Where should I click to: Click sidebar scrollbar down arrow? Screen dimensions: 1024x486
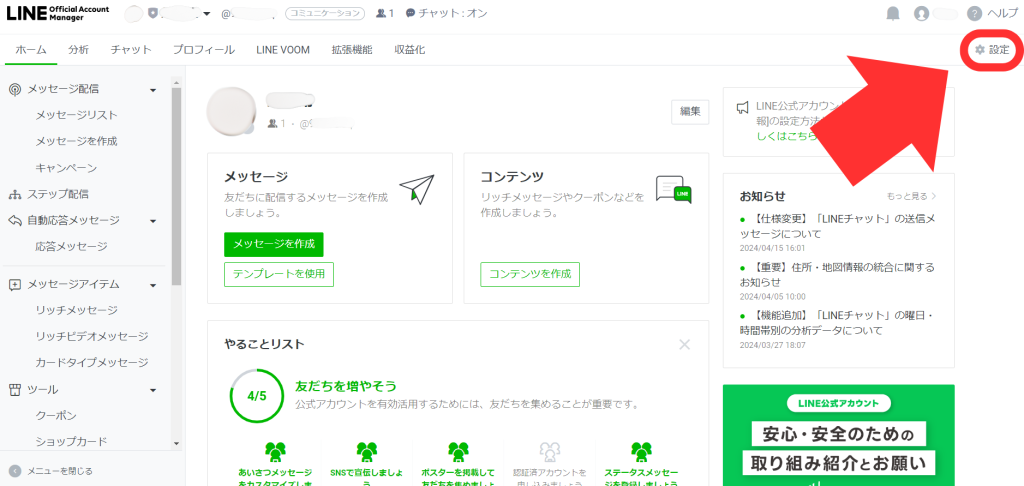point(176,443)
